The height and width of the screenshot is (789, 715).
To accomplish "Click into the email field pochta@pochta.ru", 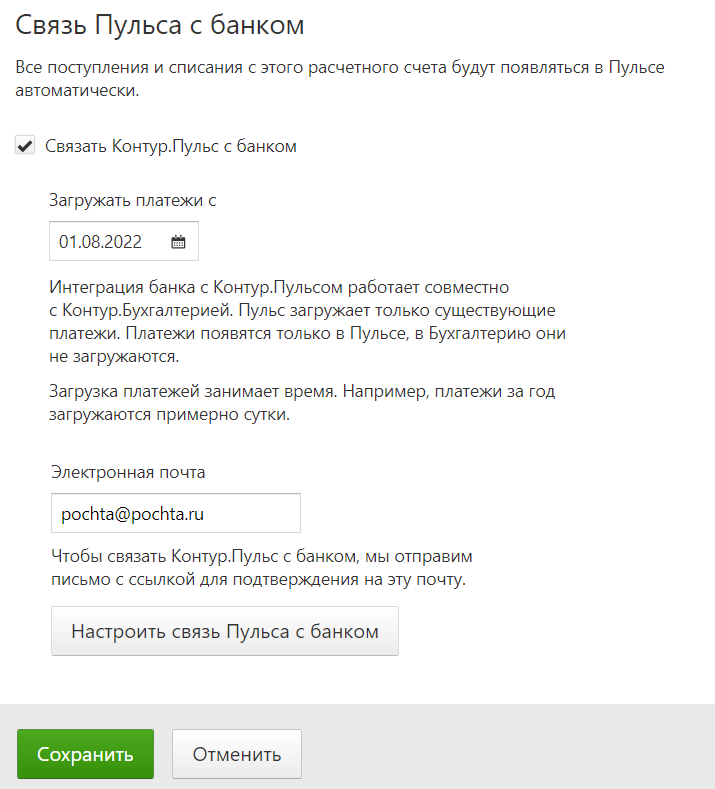I will pos(176,513).
